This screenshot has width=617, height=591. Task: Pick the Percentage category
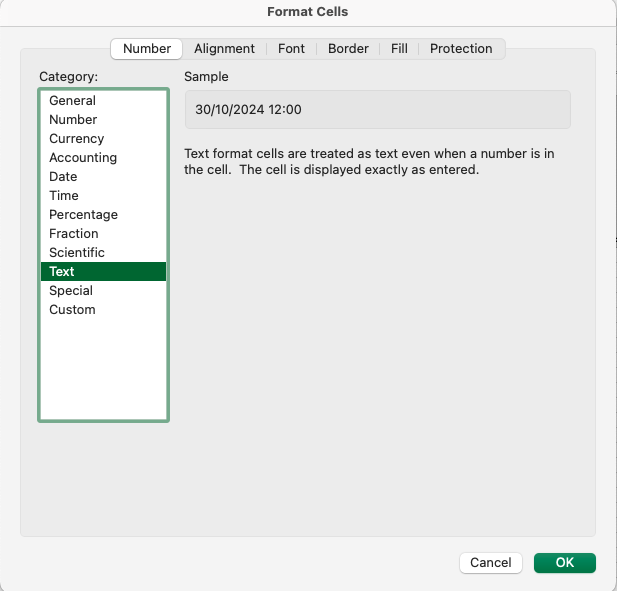click(x=83, y=215)
